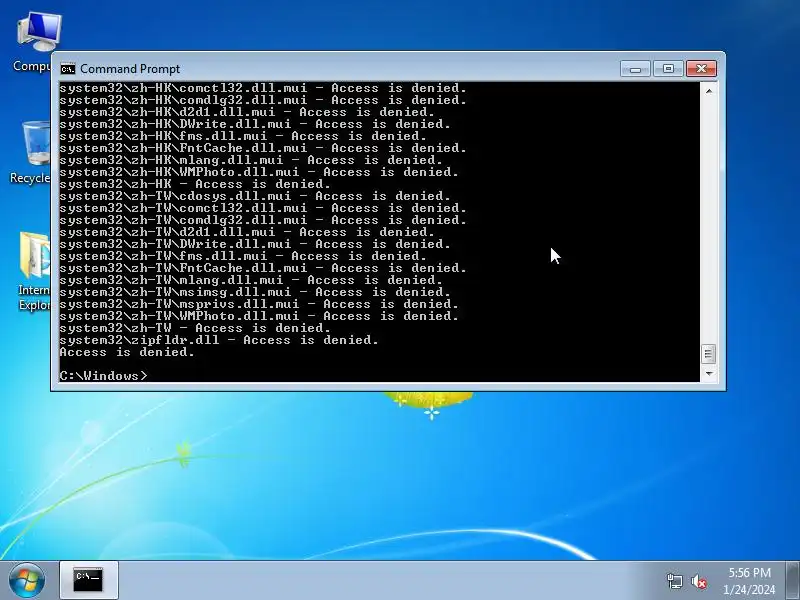Close the Command Prompt window
Image resolution: width=800 pixels, height=600 pixels.
pyautogui.click(x=702, y=69)
